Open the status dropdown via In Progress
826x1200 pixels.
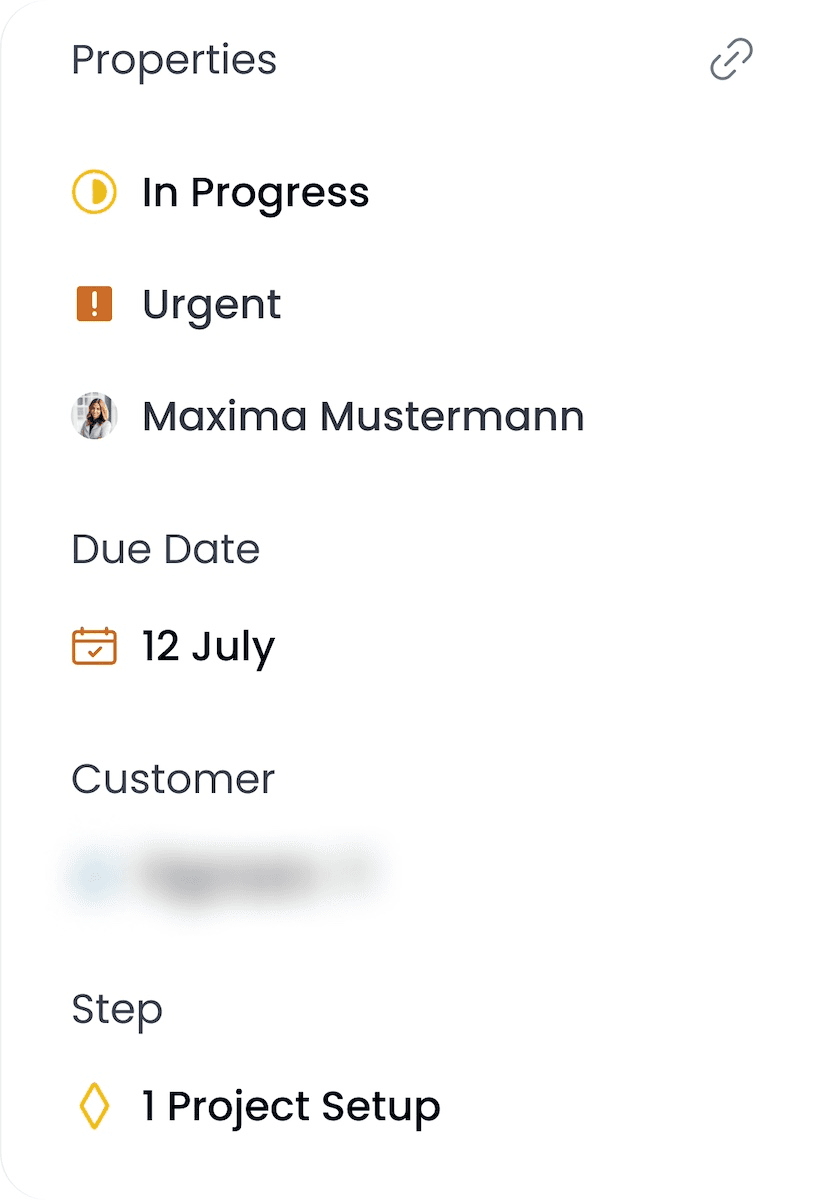(255, 192)
